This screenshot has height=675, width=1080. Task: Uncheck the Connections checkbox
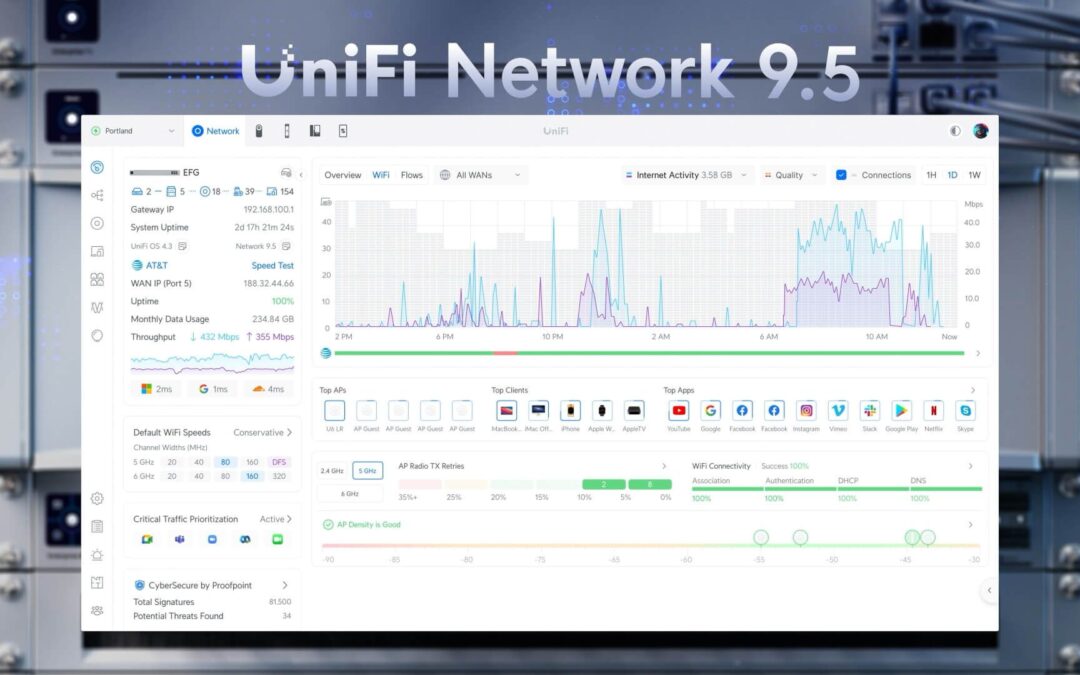tap(841, 175)
